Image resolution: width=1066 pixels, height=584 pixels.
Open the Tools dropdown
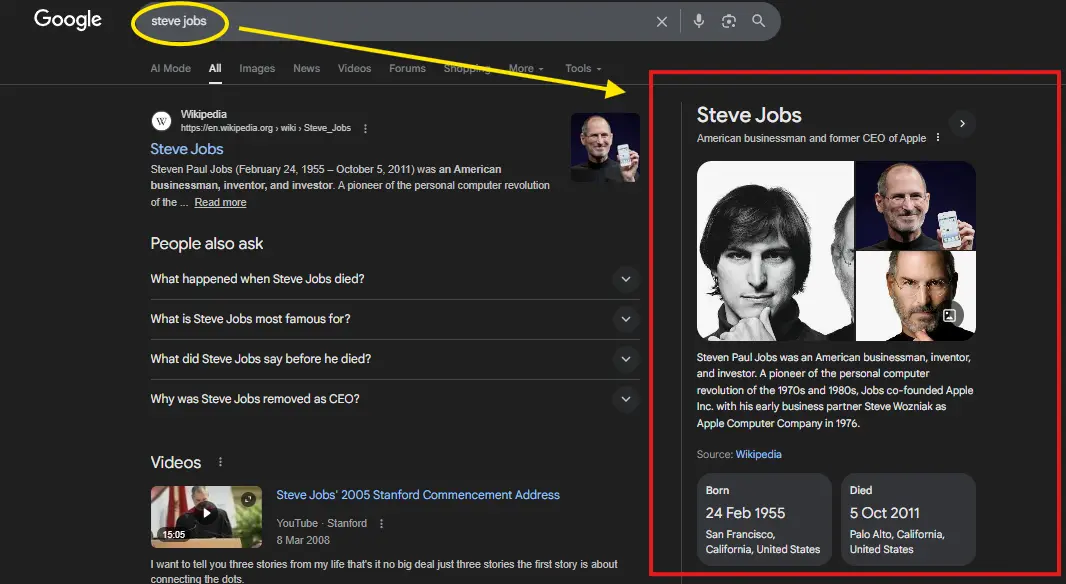coord(583,69)
